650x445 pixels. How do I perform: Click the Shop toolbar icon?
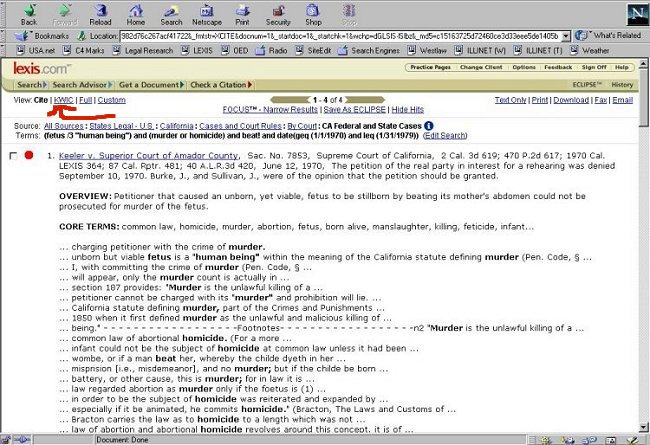[x=313, y=13]
